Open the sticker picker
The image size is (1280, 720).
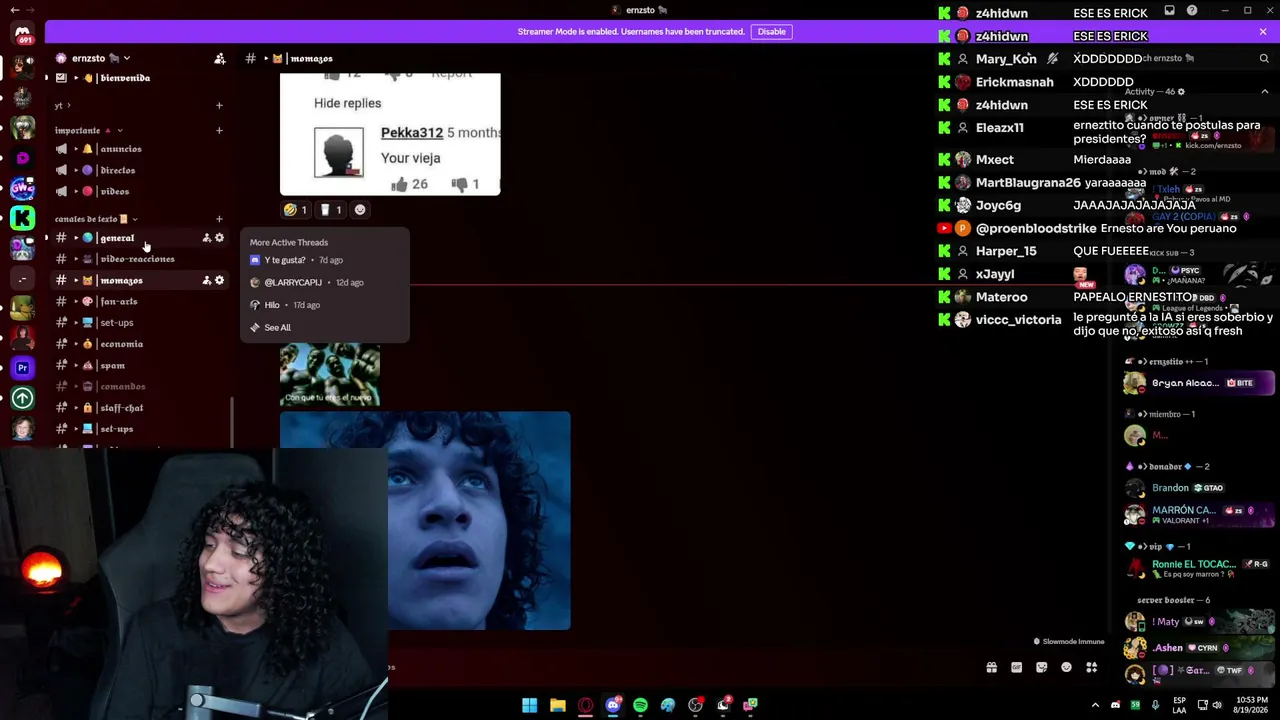point(1041,668)
